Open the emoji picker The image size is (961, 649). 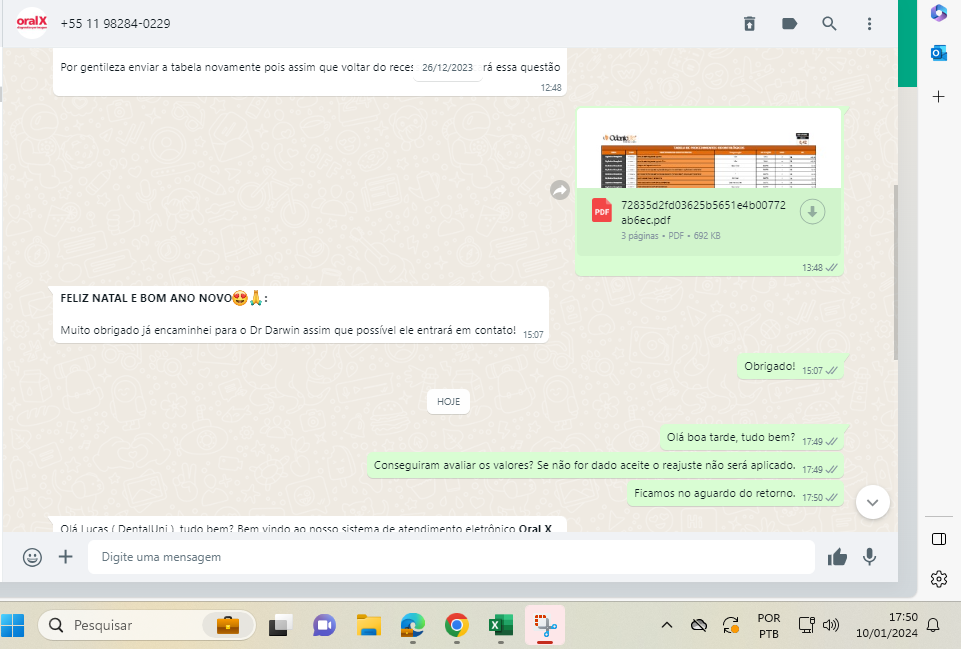tap(32, 557)
